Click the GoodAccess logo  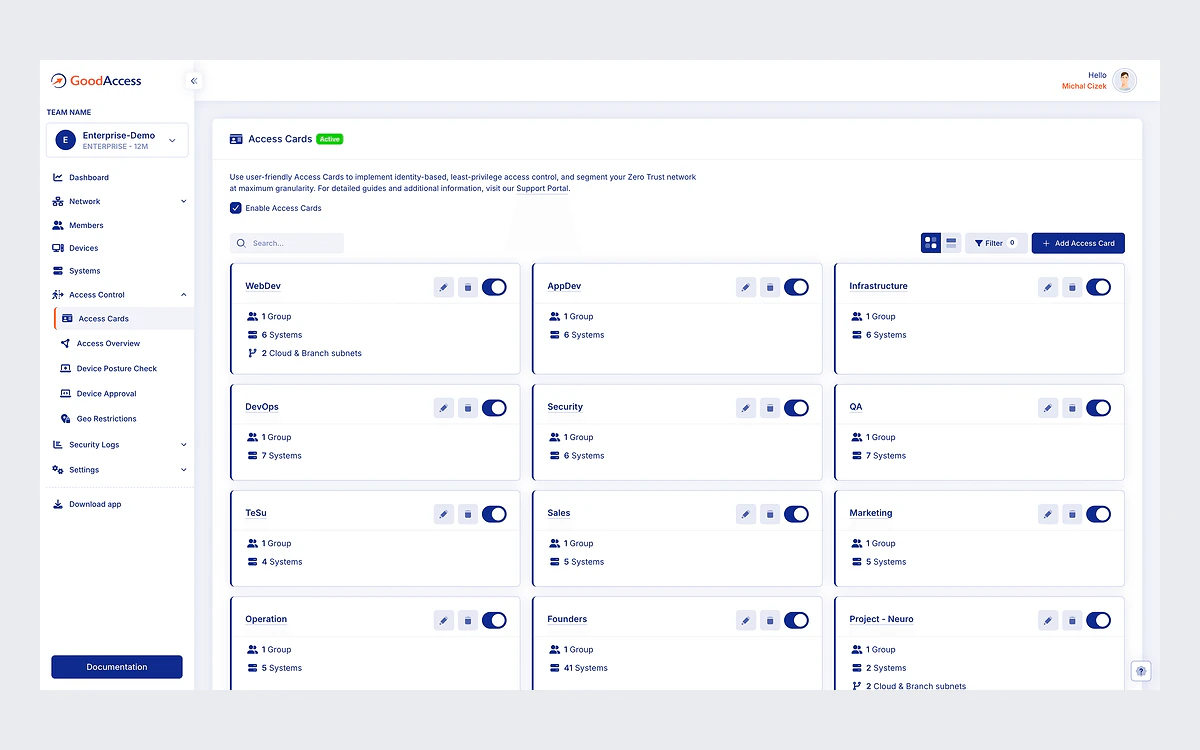97,81
